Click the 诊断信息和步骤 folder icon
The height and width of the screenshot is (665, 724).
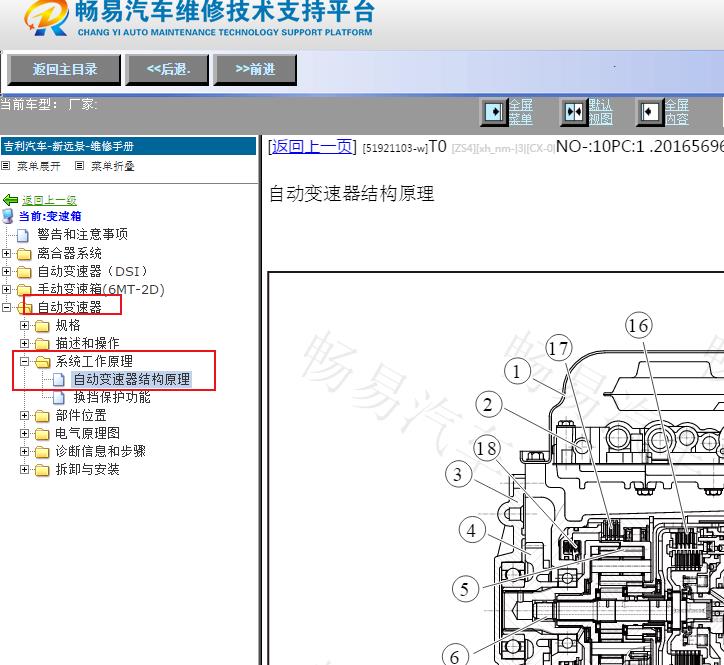pos(42,452)
